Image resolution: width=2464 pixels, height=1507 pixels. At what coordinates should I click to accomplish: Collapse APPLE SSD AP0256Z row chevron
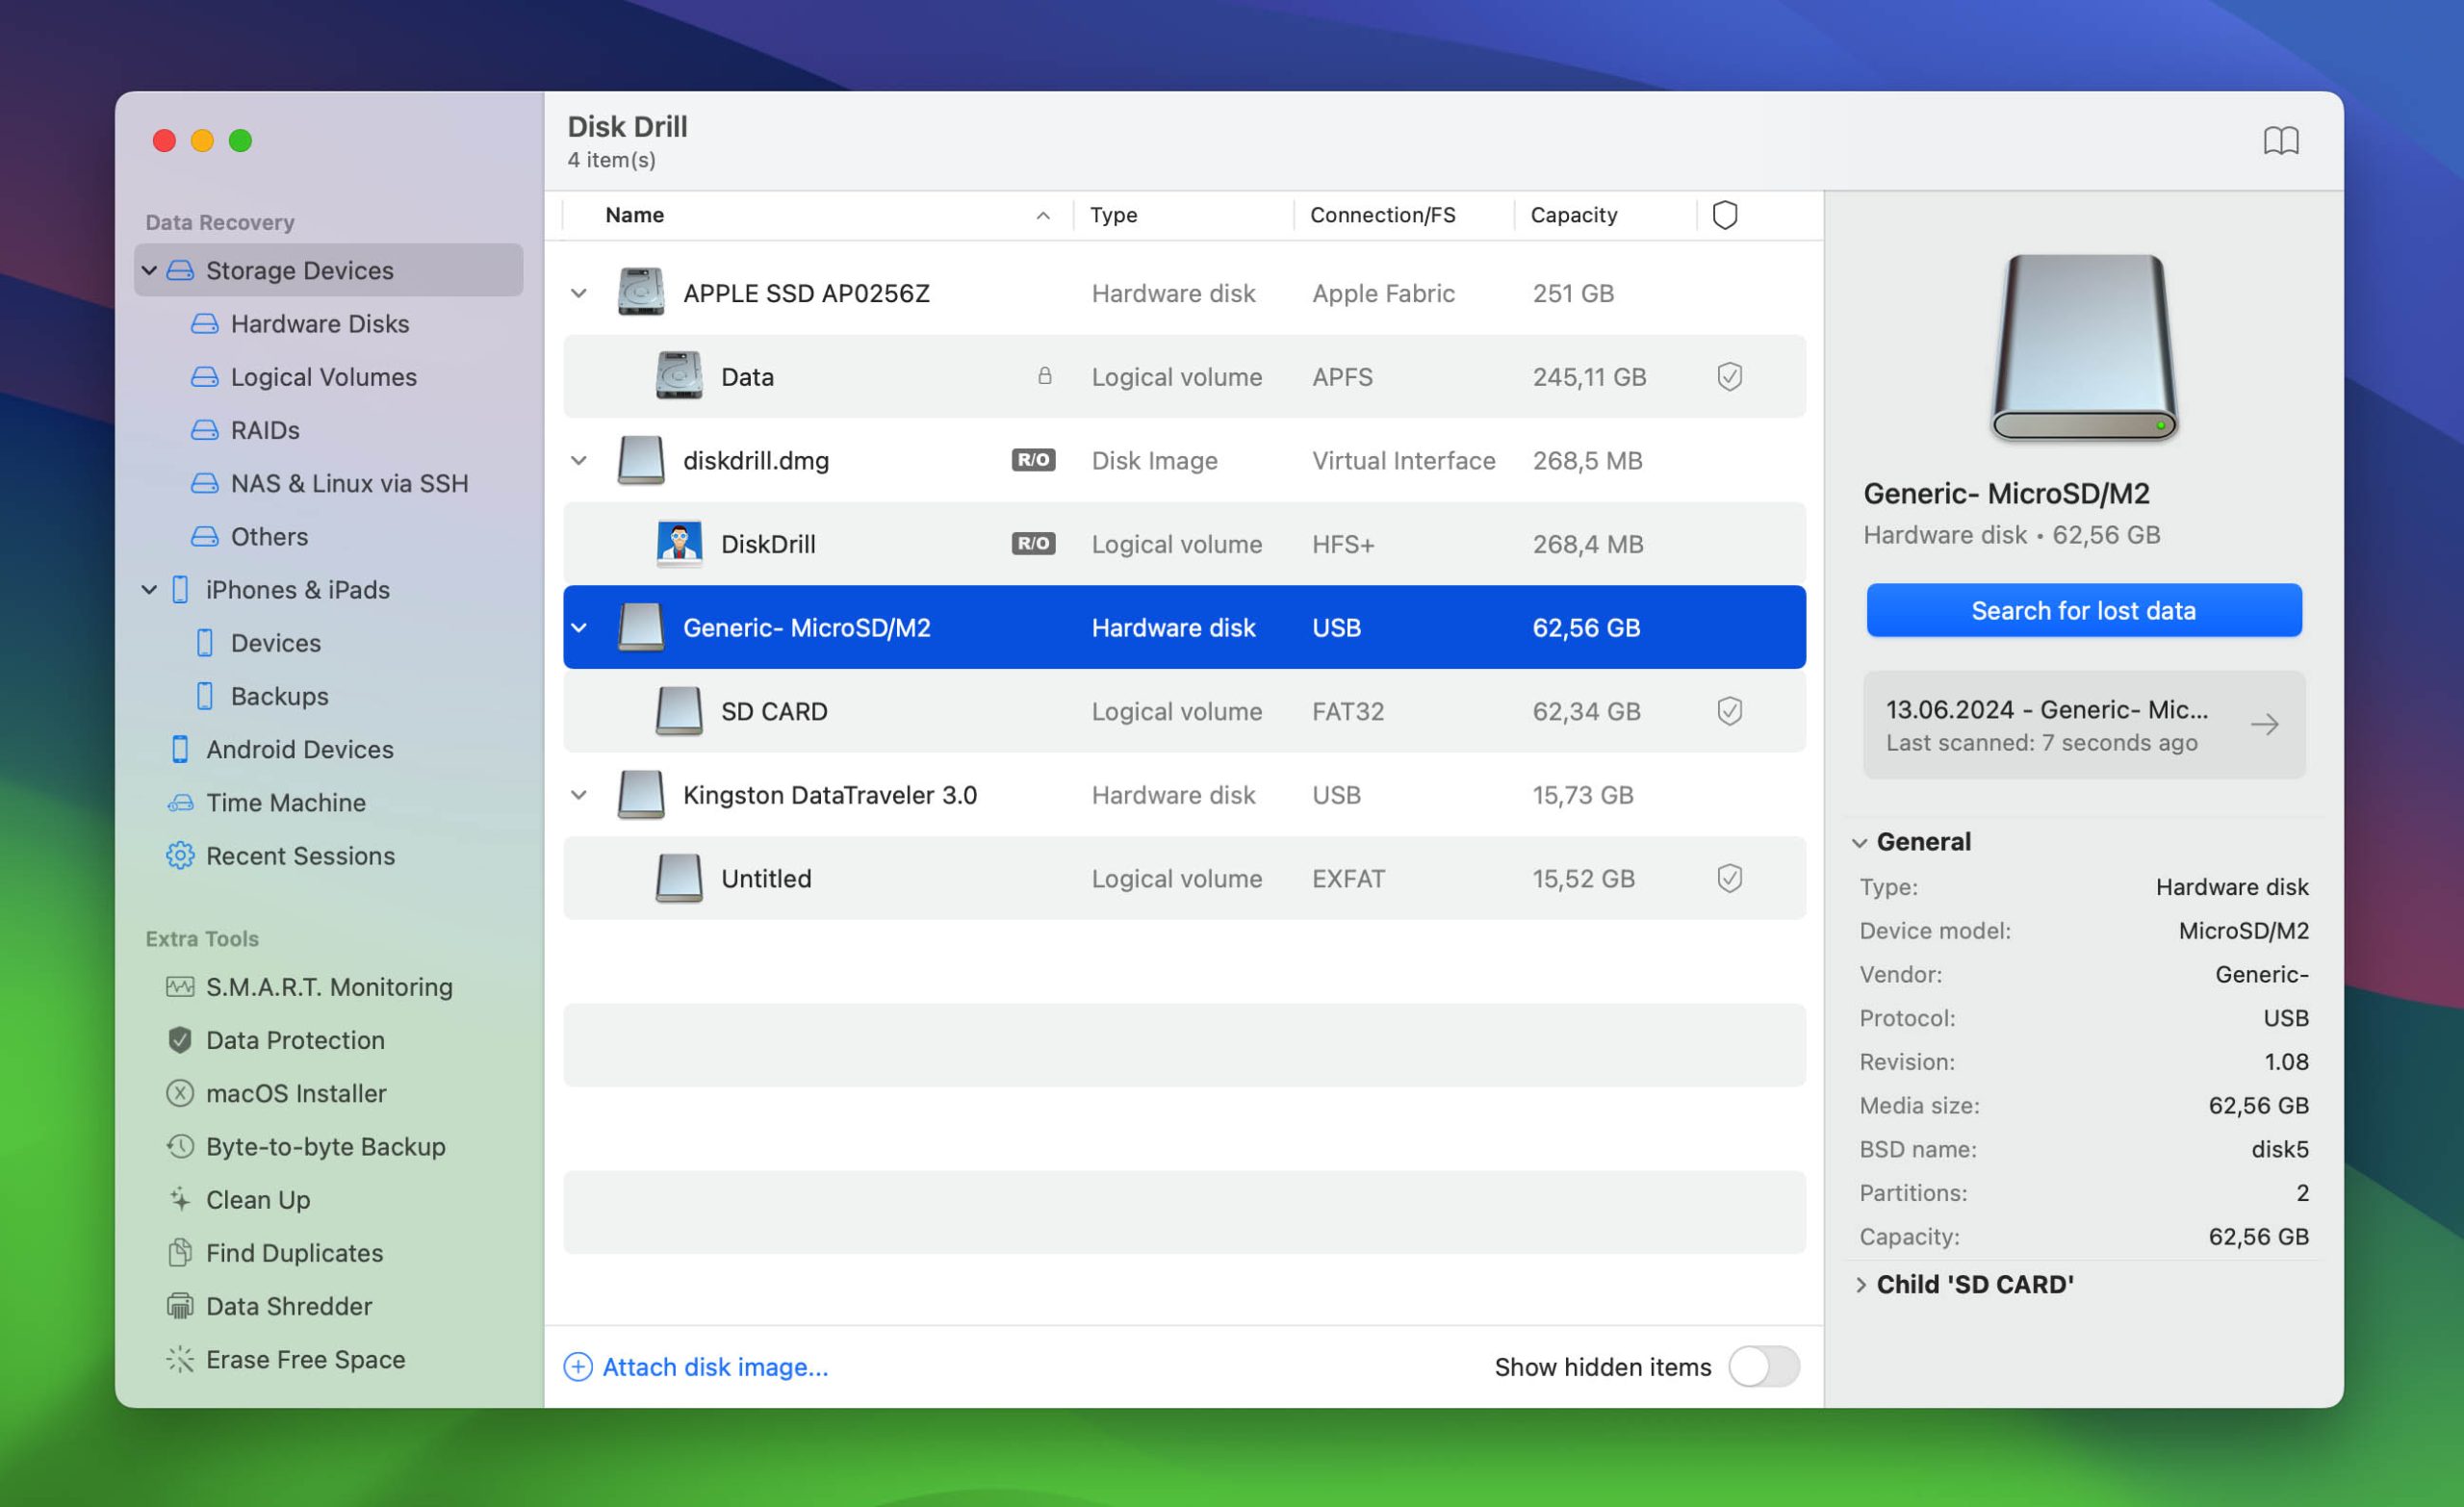point(579,293)
